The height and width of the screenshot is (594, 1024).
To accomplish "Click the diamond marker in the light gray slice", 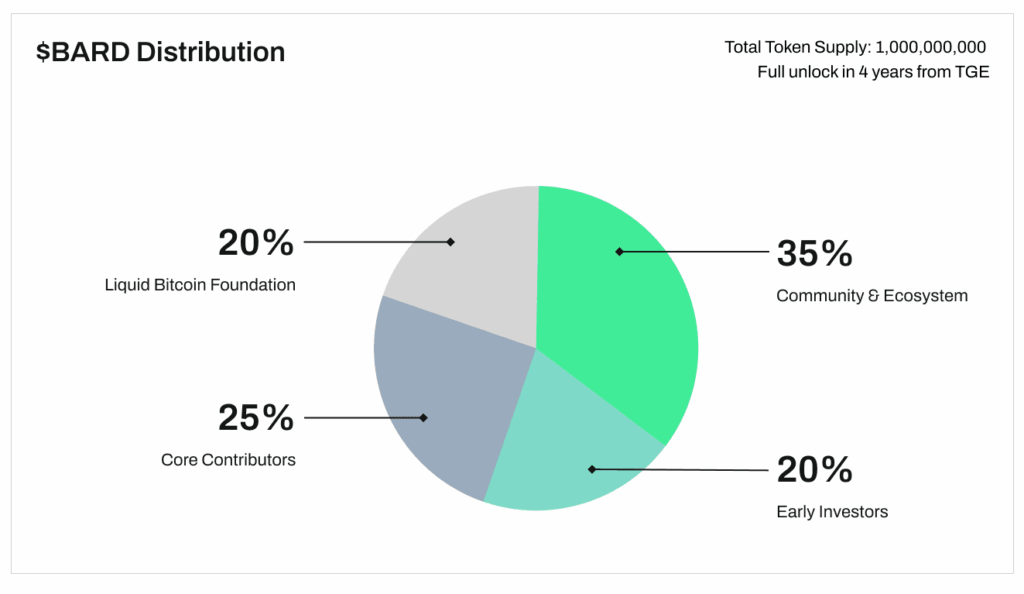I will (451, 241).
